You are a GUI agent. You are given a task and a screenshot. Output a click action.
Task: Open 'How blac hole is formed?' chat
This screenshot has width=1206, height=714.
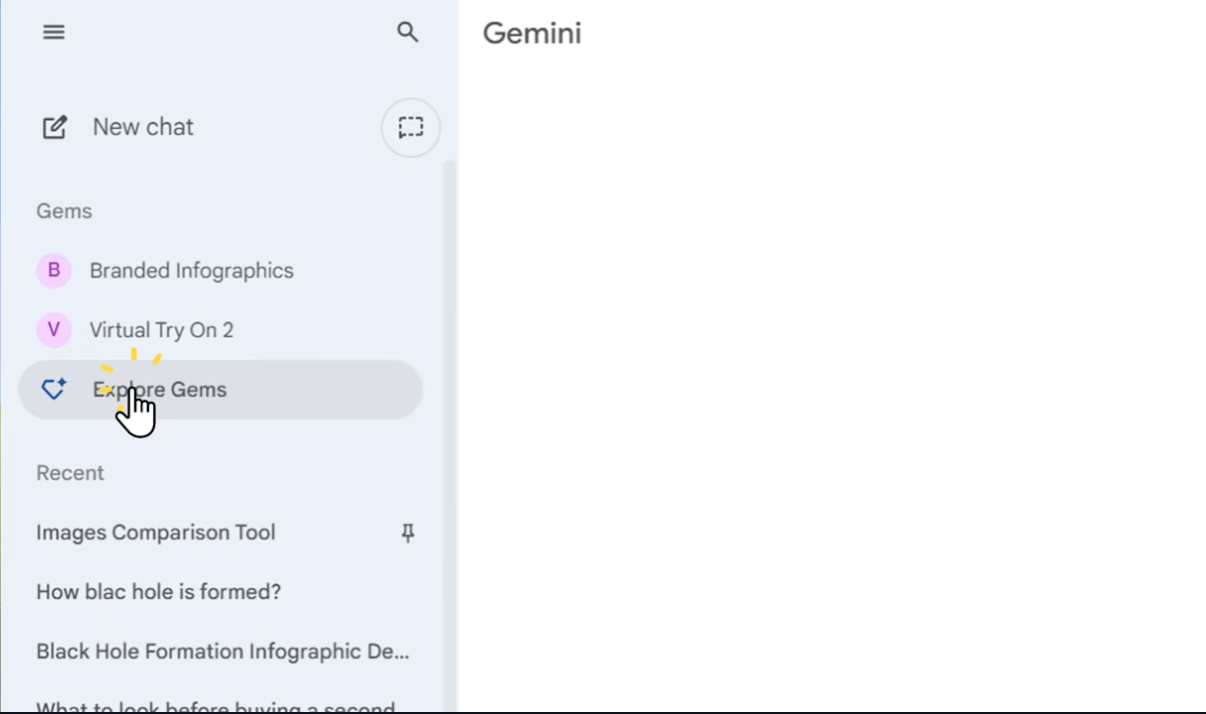click(159, 592)
